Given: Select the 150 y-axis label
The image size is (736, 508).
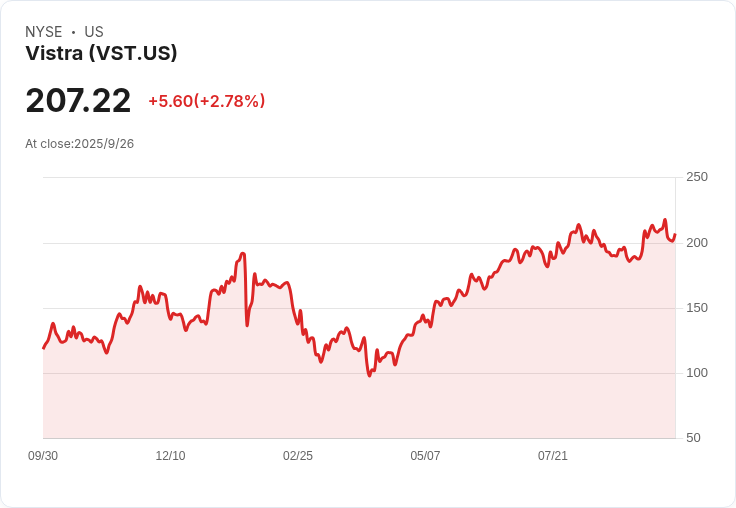Looking at the screenshot, I should point(696,308).
